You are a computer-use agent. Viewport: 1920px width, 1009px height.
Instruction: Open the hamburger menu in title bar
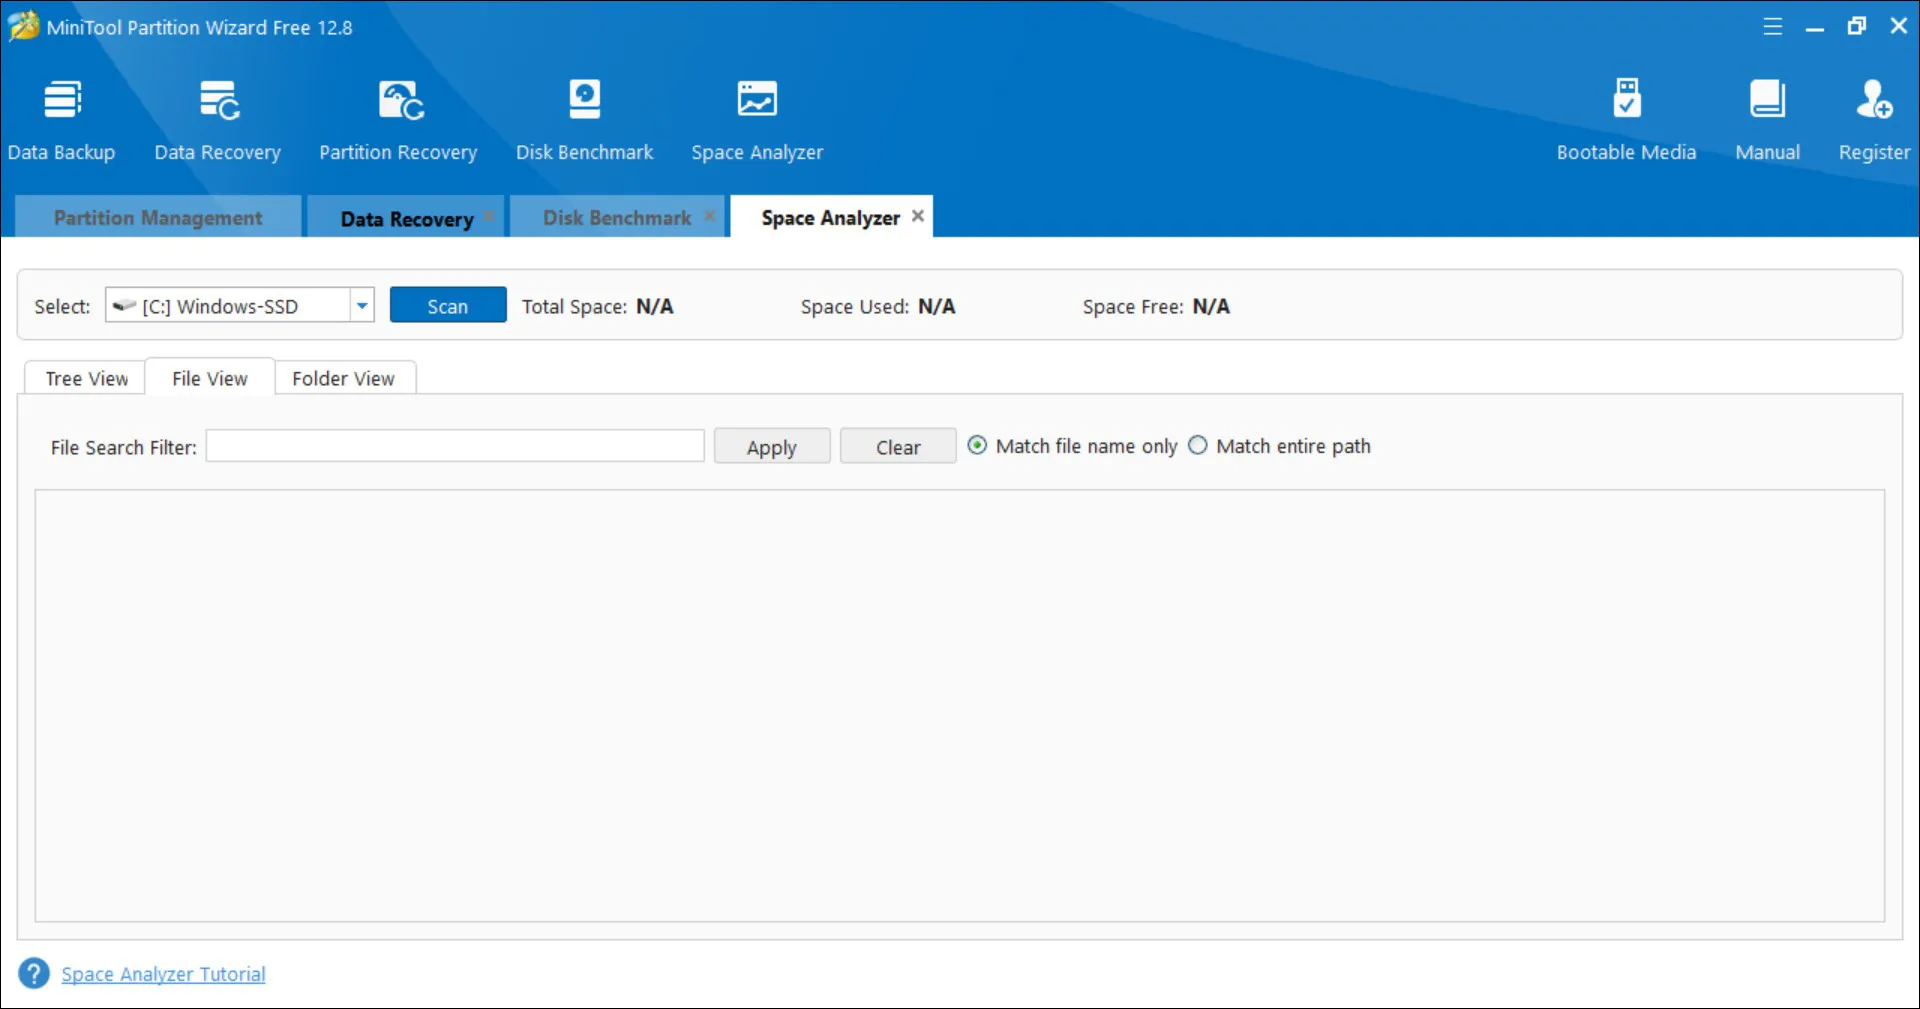coord(1772,27)
